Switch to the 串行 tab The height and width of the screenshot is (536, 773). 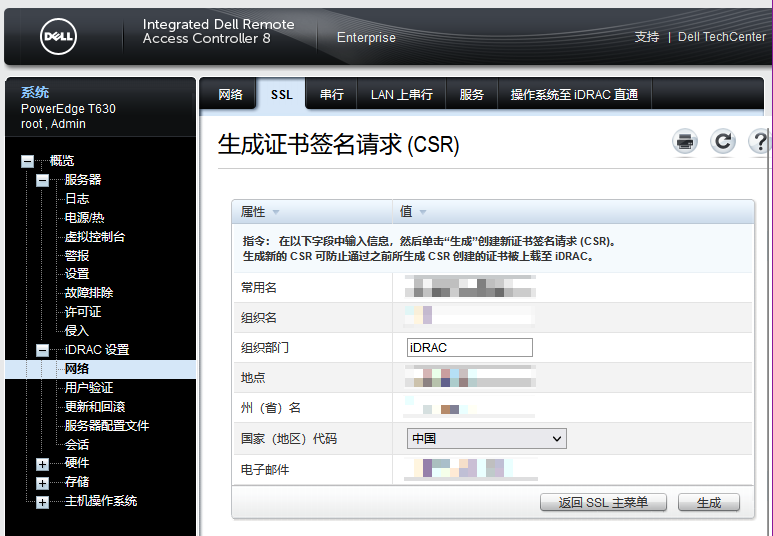[331, 95]
